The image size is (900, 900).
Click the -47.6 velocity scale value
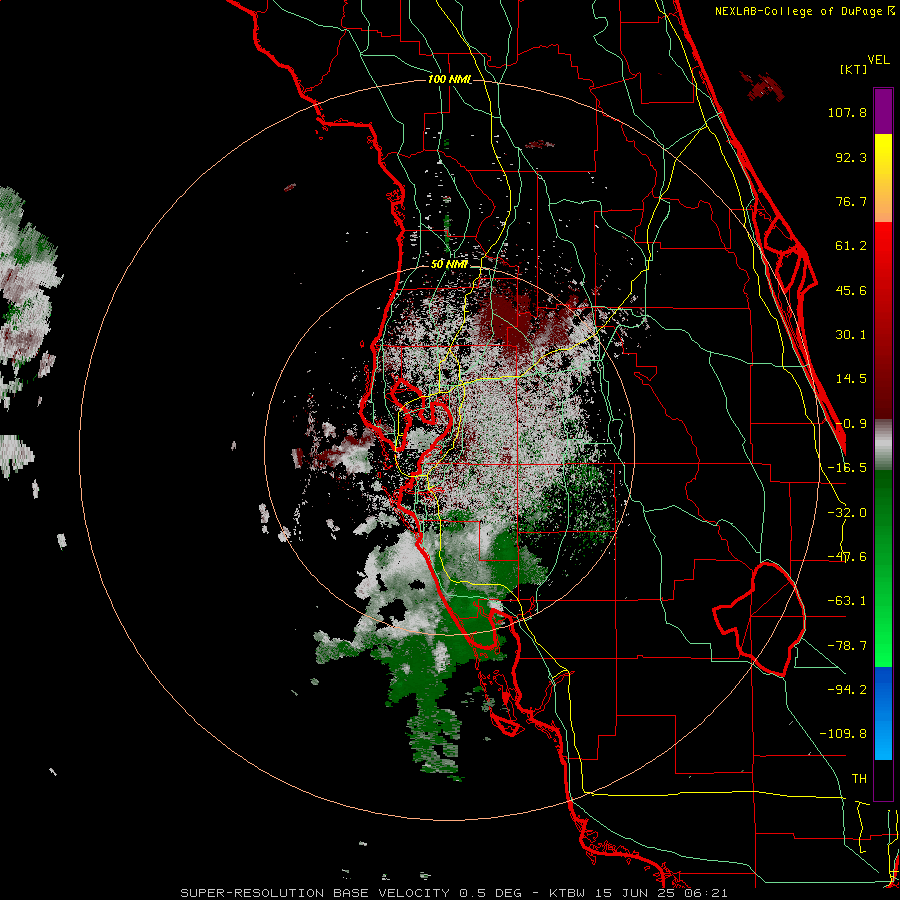point(847,557)
